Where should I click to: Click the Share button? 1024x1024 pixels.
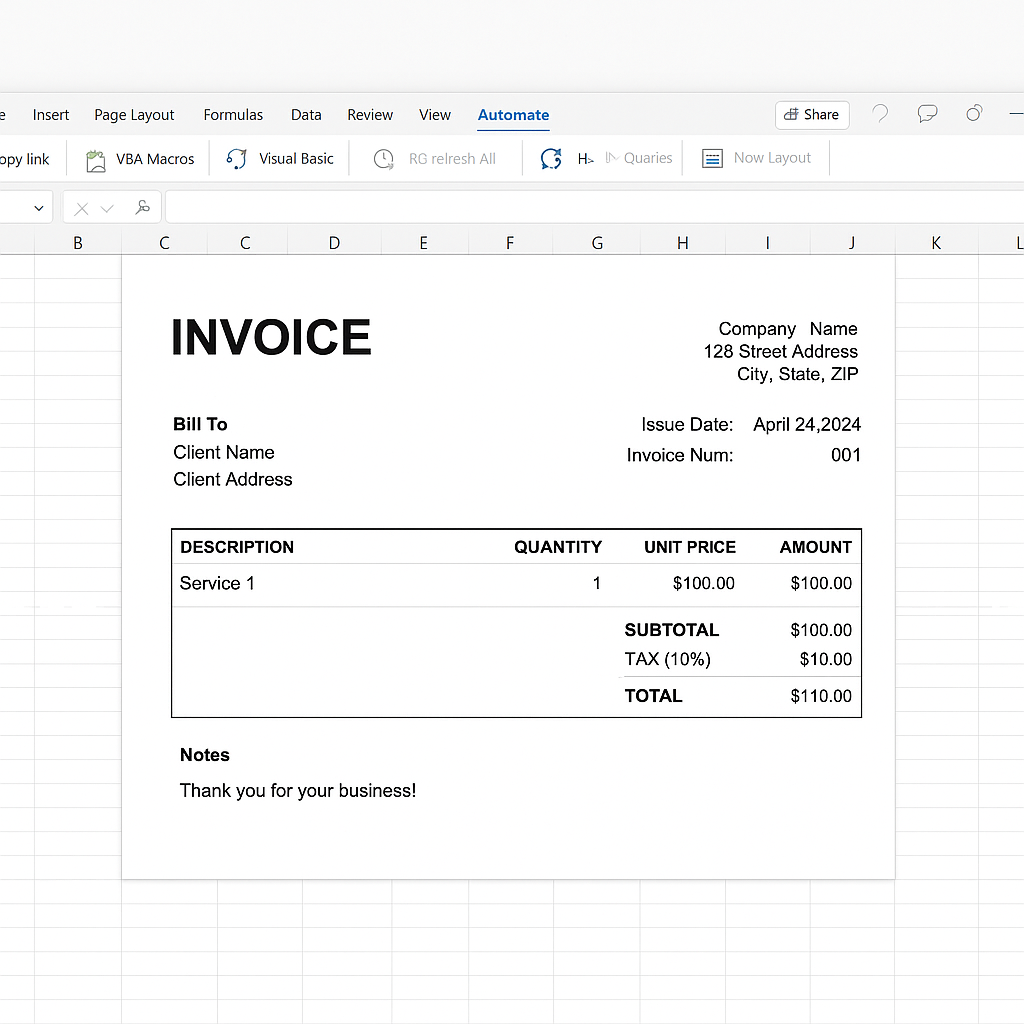[812, 115]
